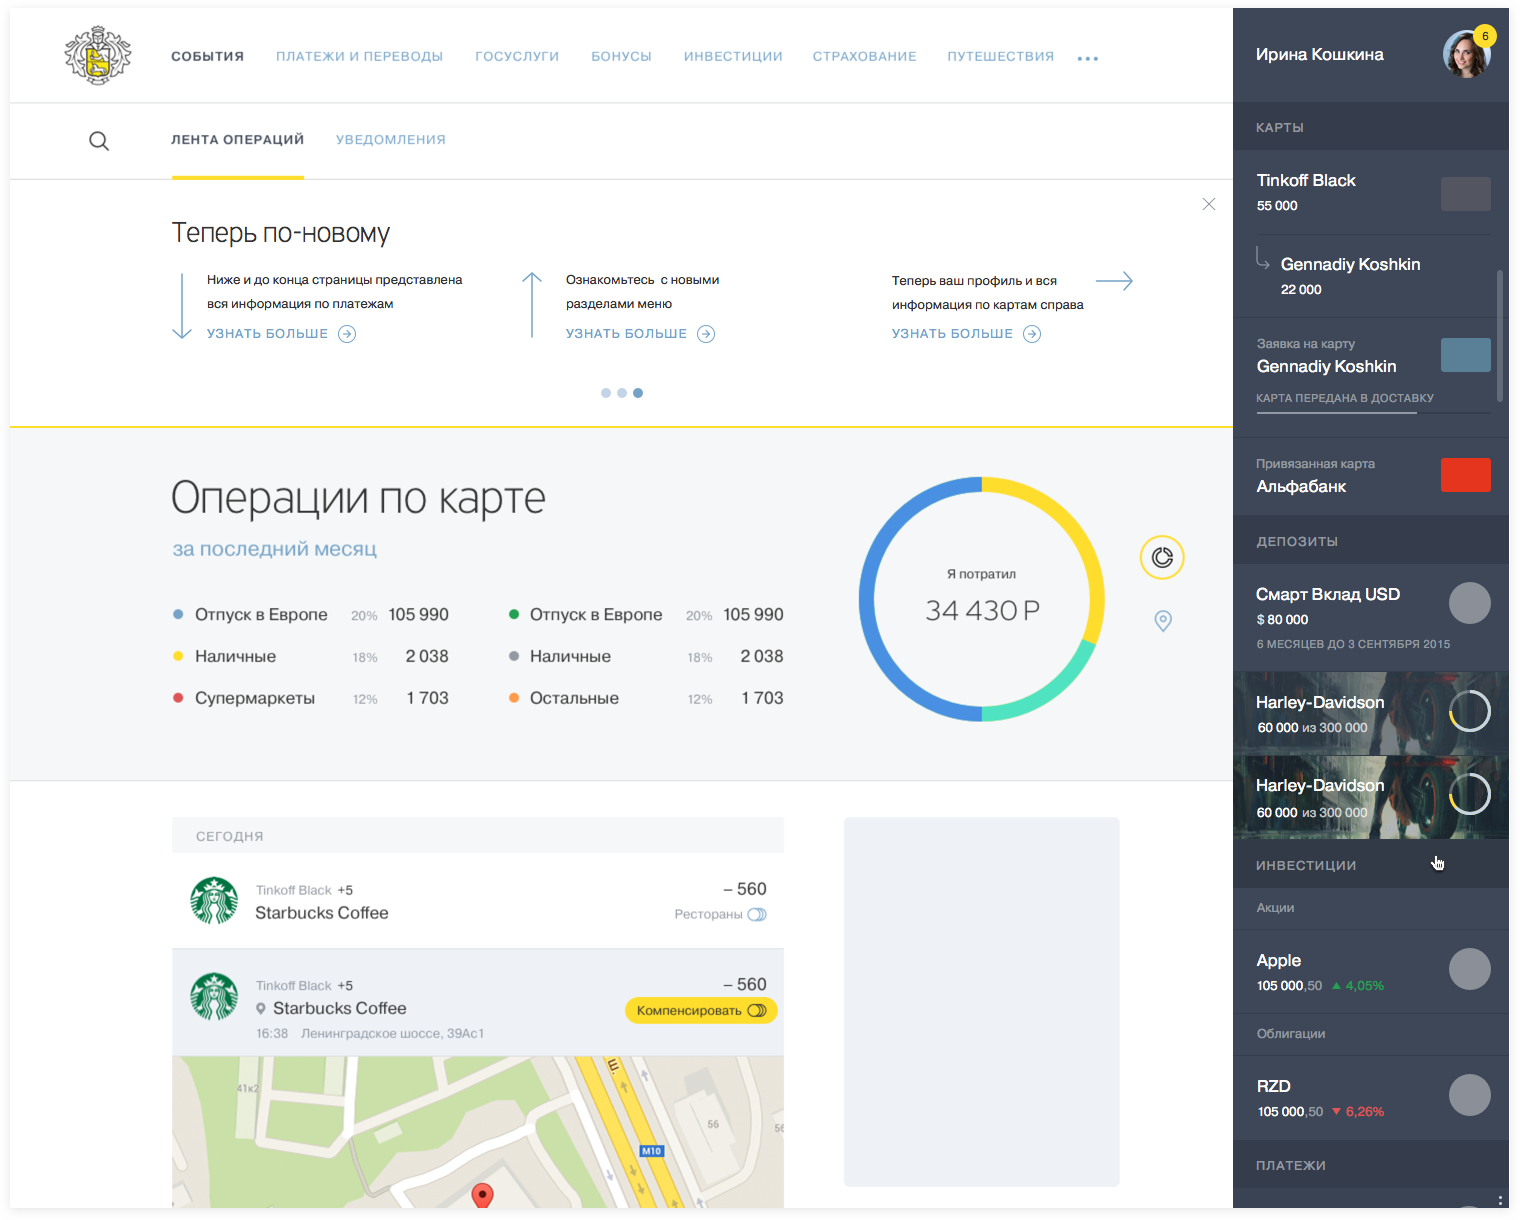Click the Tinkoff bank crest logo
Screen dimensions: 1520x1220
point(97,56)
